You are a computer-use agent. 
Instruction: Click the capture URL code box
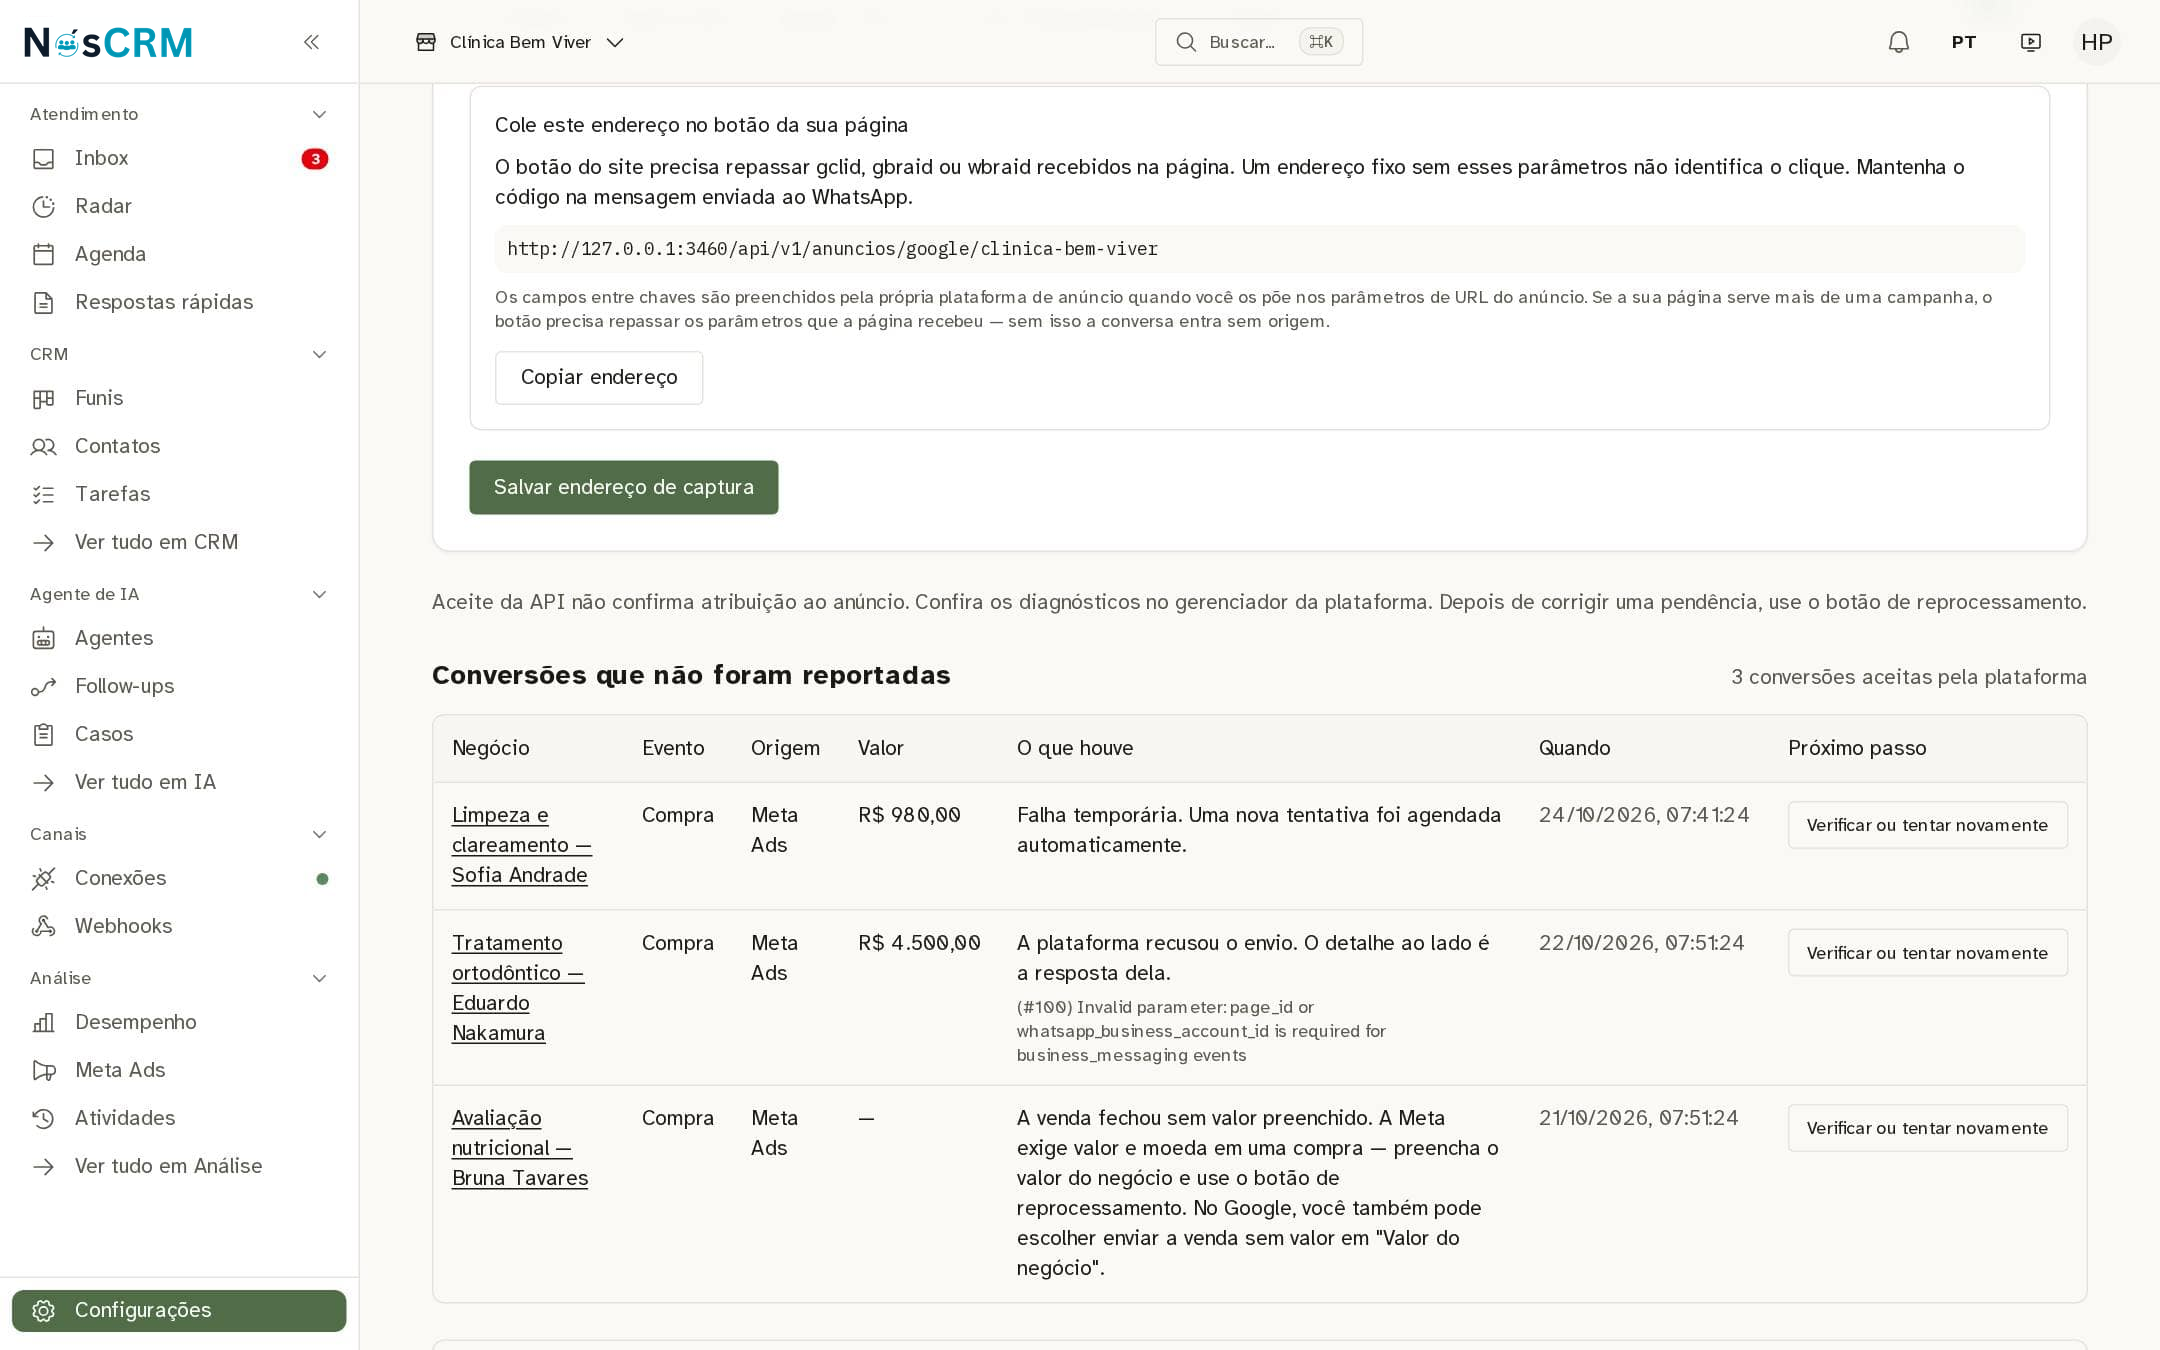(x=1259, y=249)
